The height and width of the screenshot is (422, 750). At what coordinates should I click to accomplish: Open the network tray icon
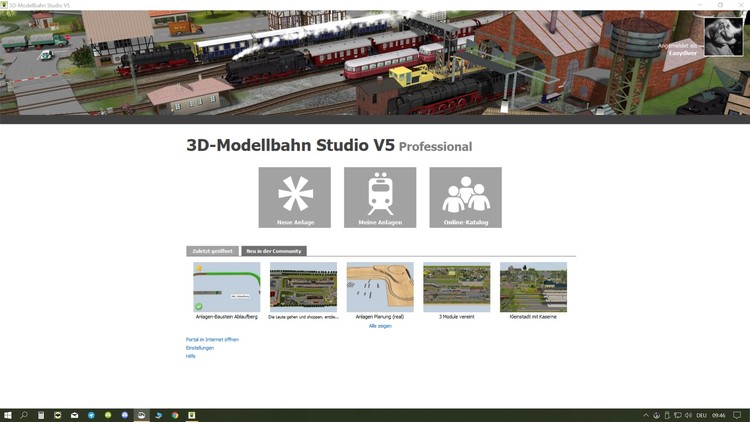point(678,415)
